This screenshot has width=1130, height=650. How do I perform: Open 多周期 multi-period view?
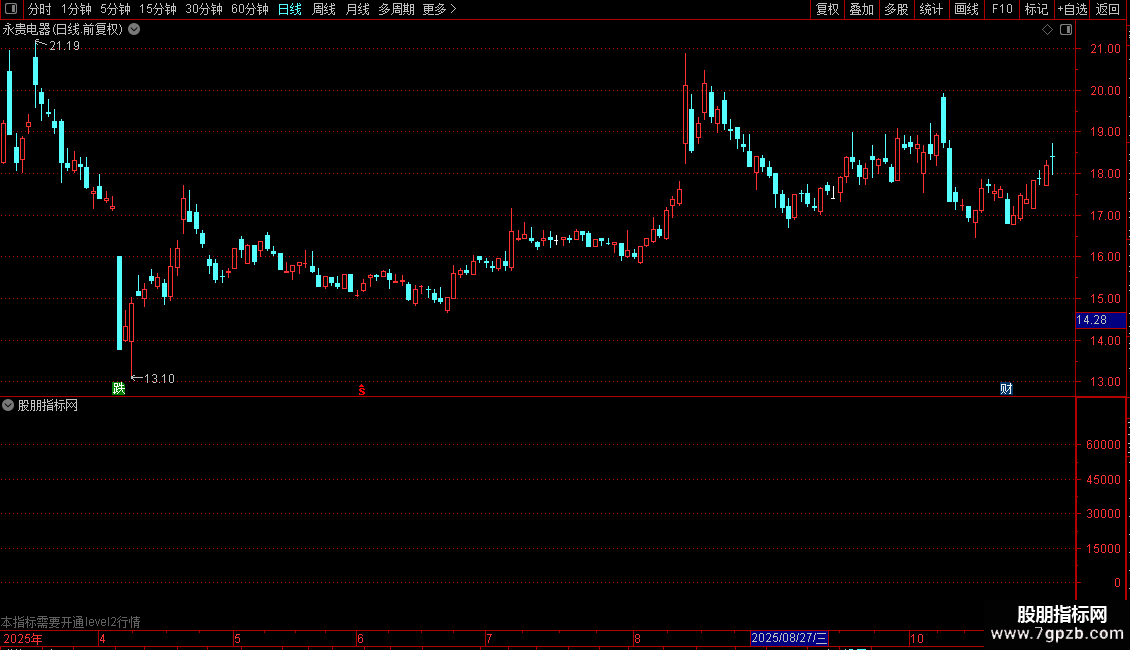click(x=396, y=9)
